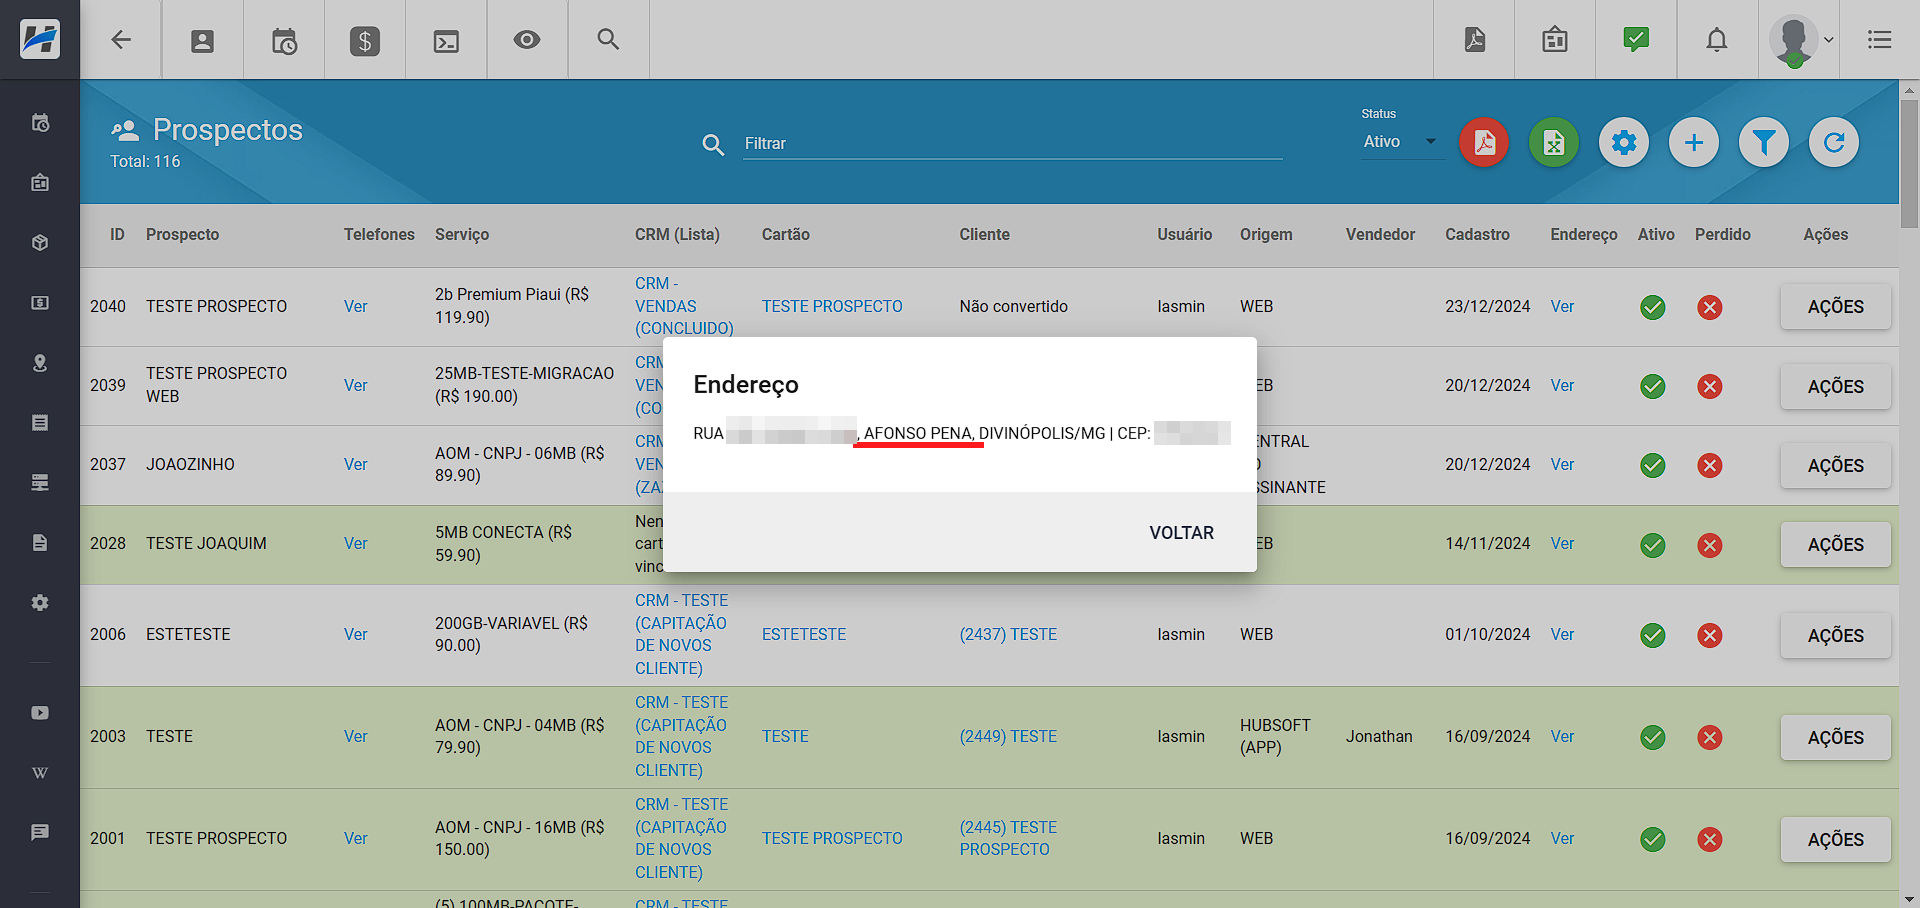The height and width of the screenshot is (908, 1920).
Task: Toggle Ativo checkmark for prospect 2040
Action: pos(1653,307)
